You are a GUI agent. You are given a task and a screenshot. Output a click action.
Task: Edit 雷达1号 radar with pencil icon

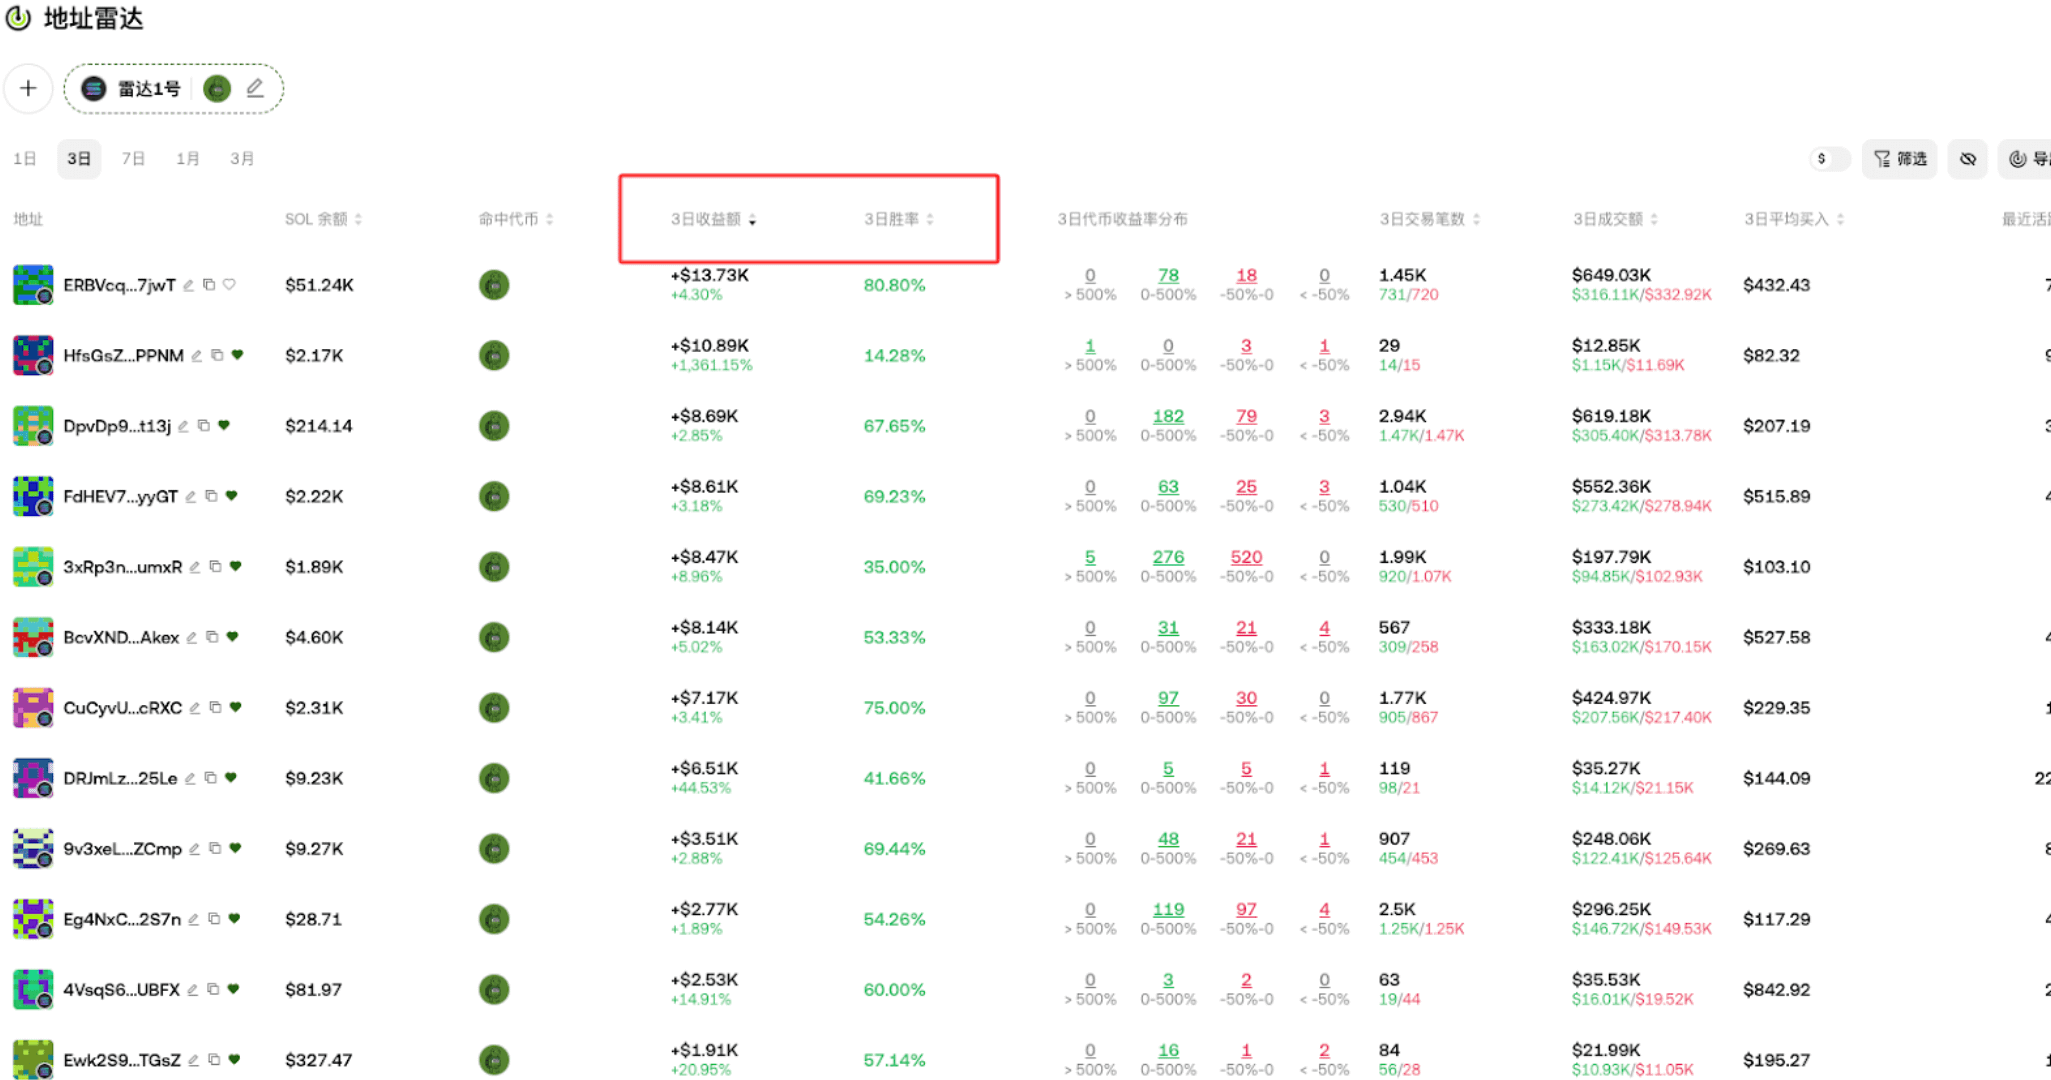click(255, 88)
